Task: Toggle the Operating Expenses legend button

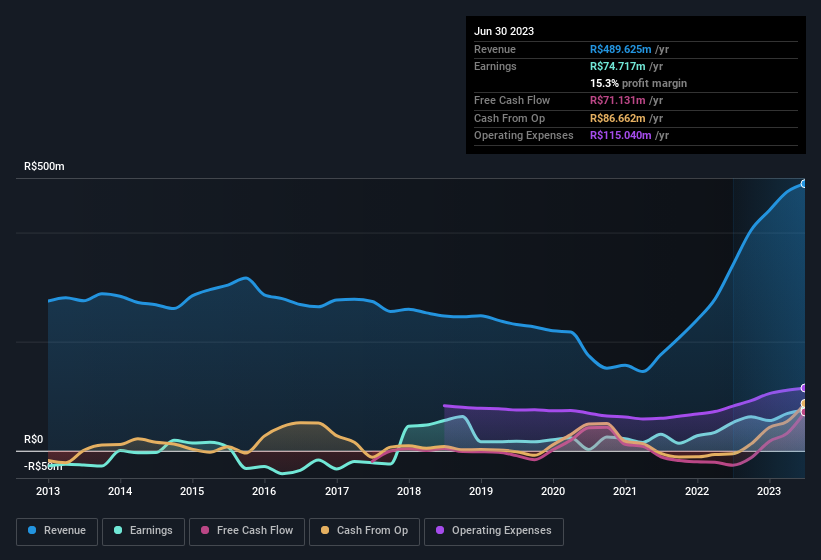Action: coord(494,531)
